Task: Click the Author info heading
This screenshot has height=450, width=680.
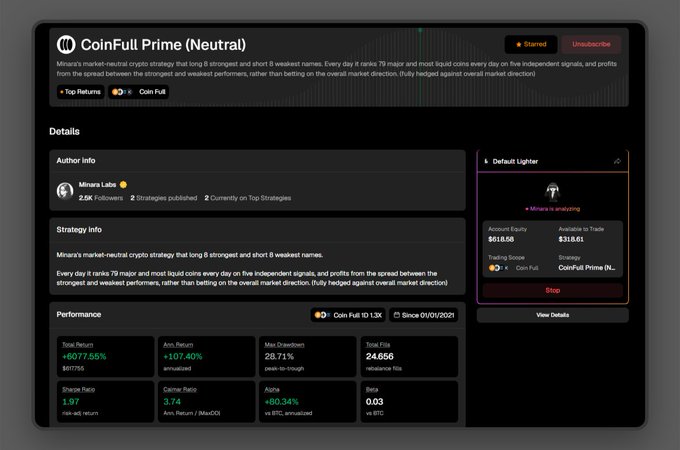Action: point(76,160)
